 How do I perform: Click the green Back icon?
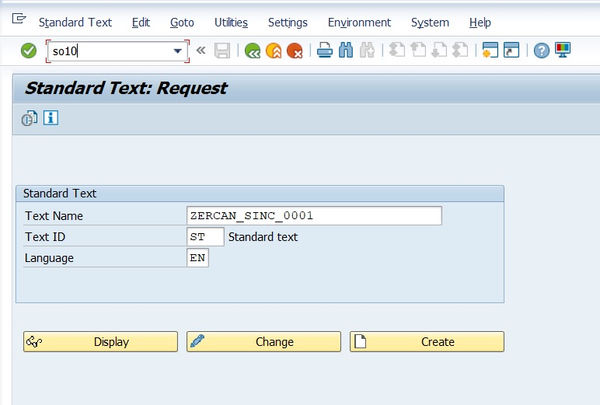pyautogui.click(x=253, y=51)
